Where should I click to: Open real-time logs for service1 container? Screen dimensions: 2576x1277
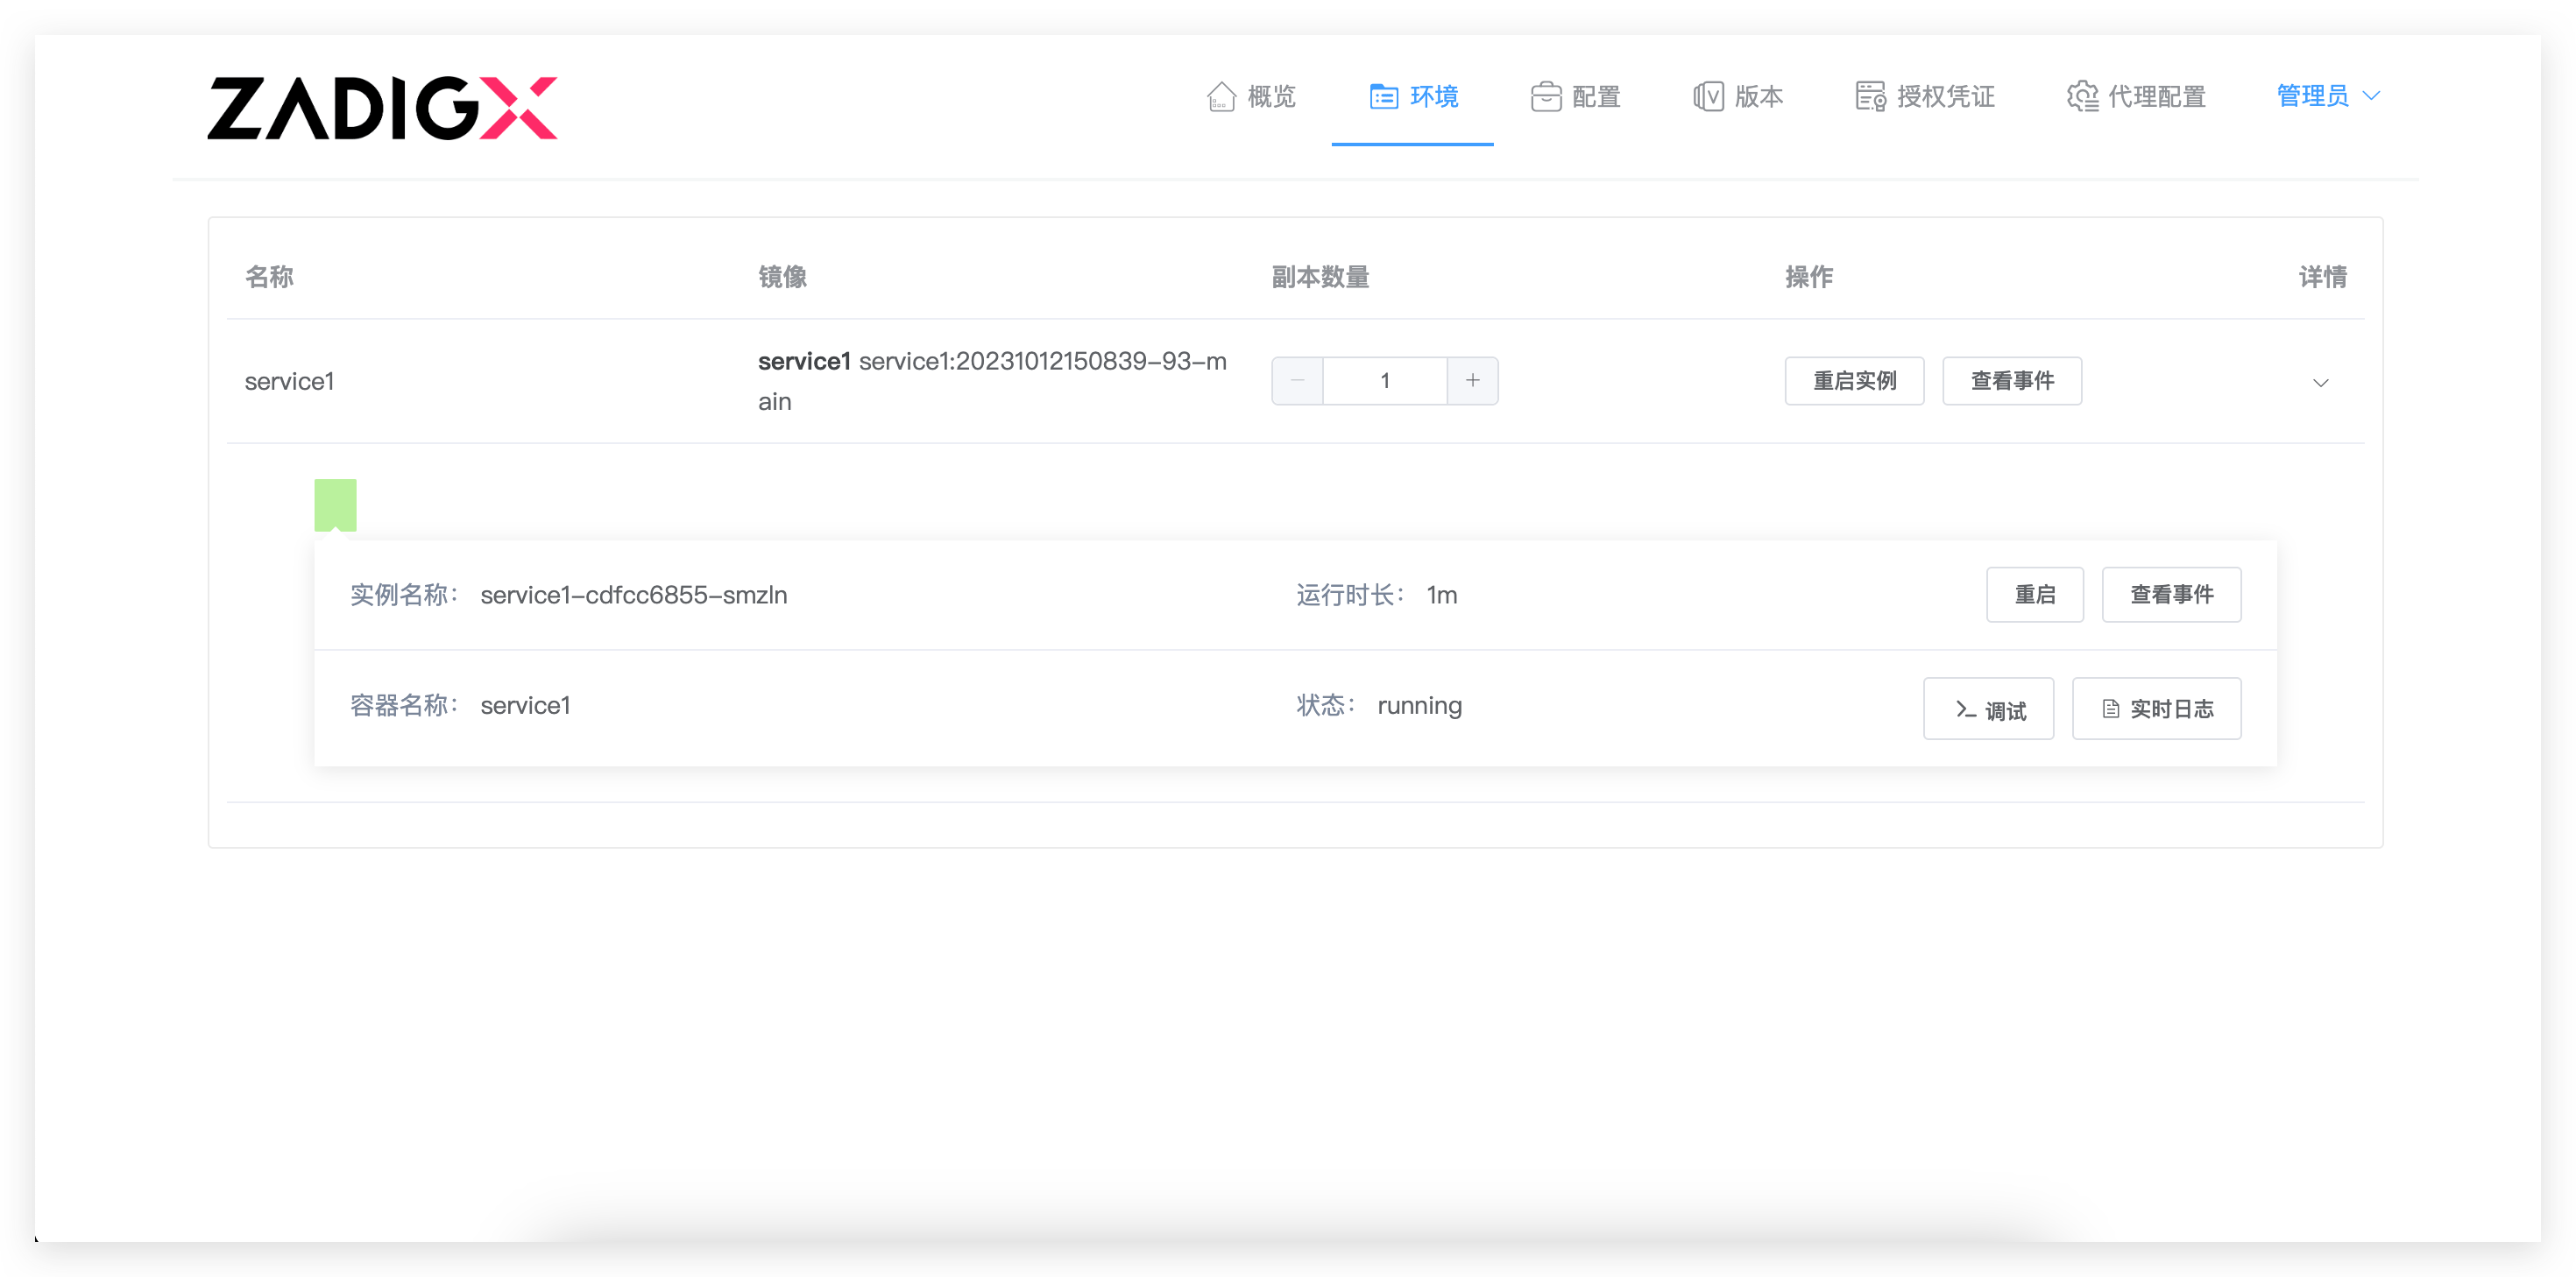2156,709
